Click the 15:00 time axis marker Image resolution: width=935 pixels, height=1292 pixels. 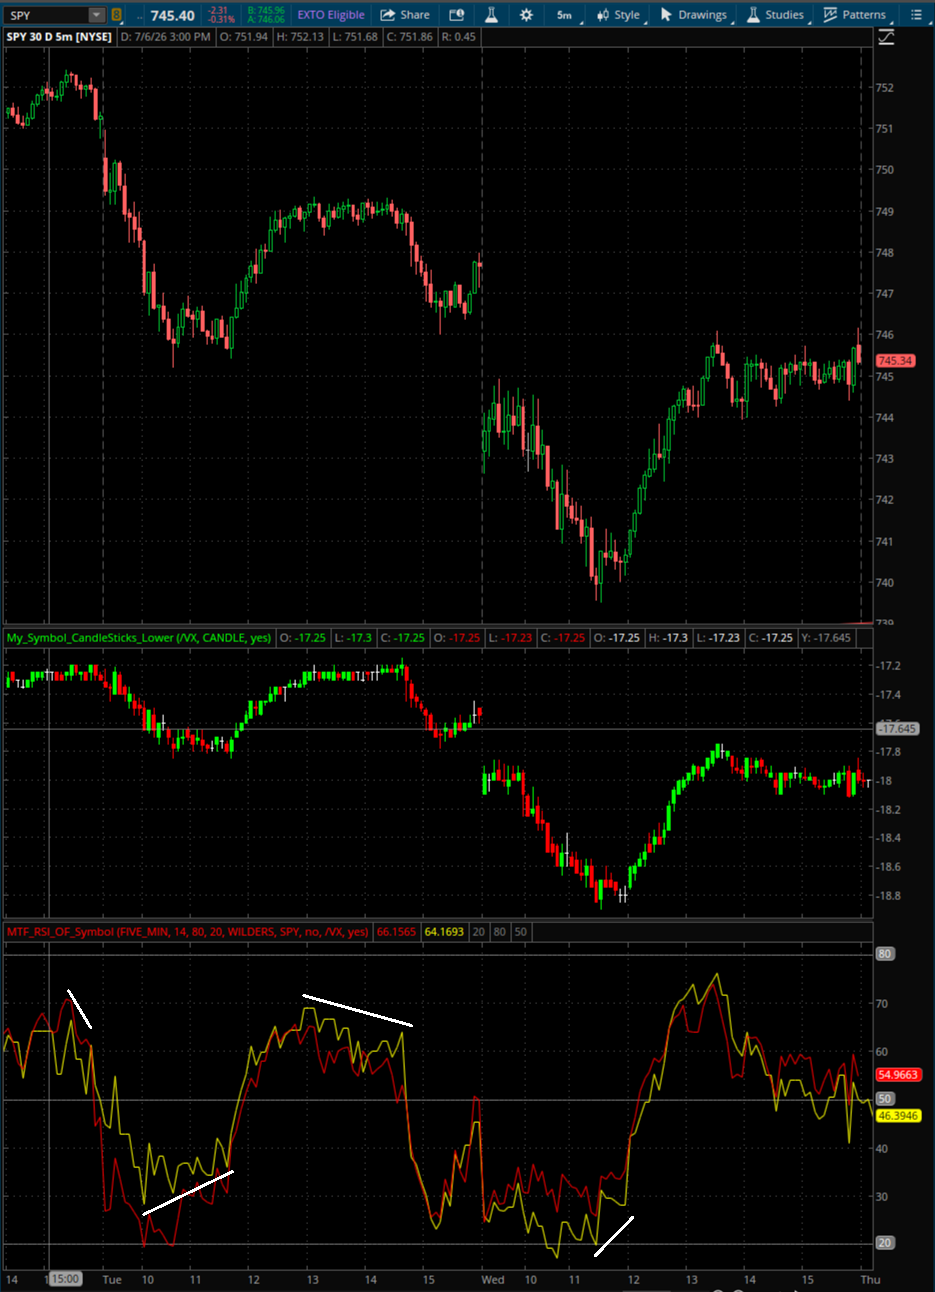[65, 1279]
